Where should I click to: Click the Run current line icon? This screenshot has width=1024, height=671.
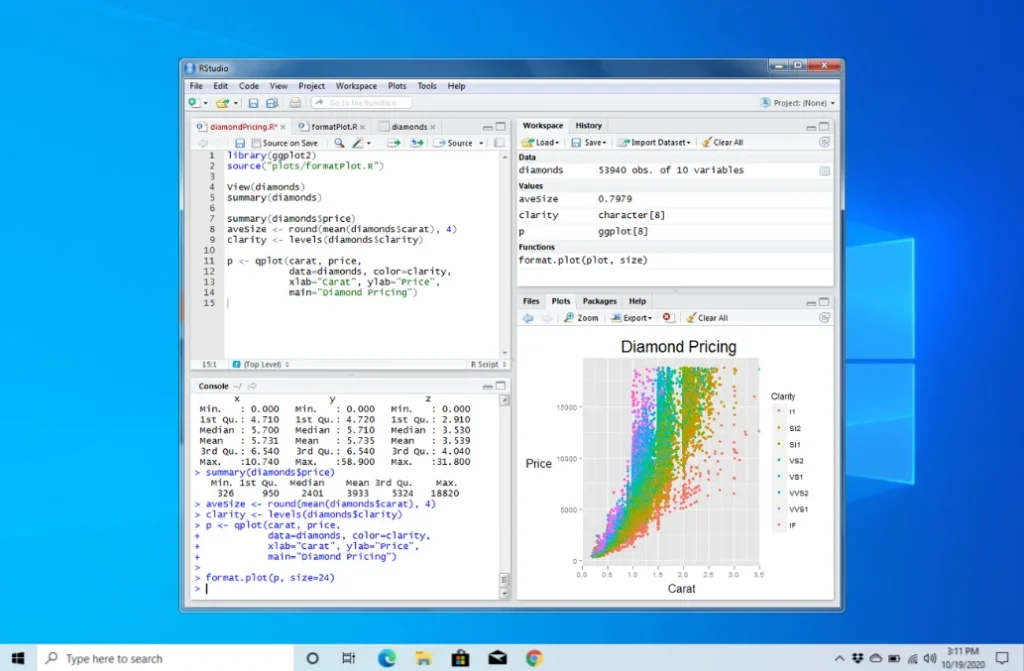393,143
